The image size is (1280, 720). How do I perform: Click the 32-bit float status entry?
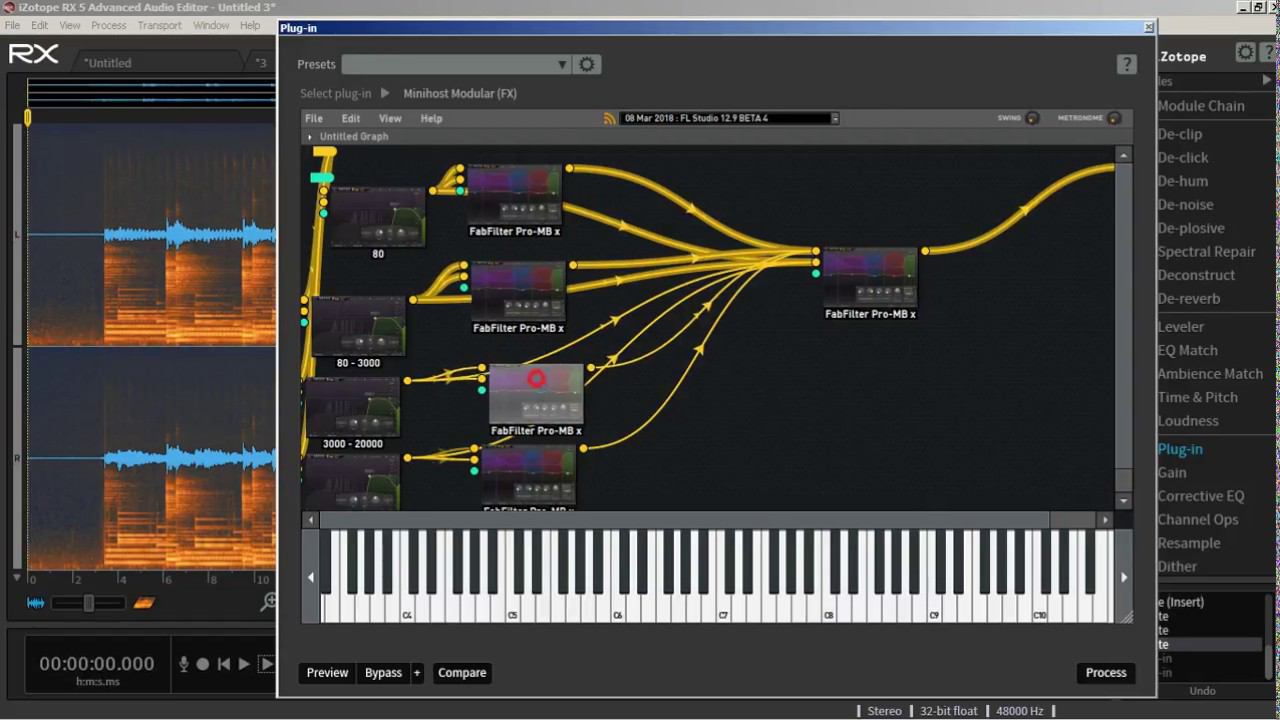[949, 711]
